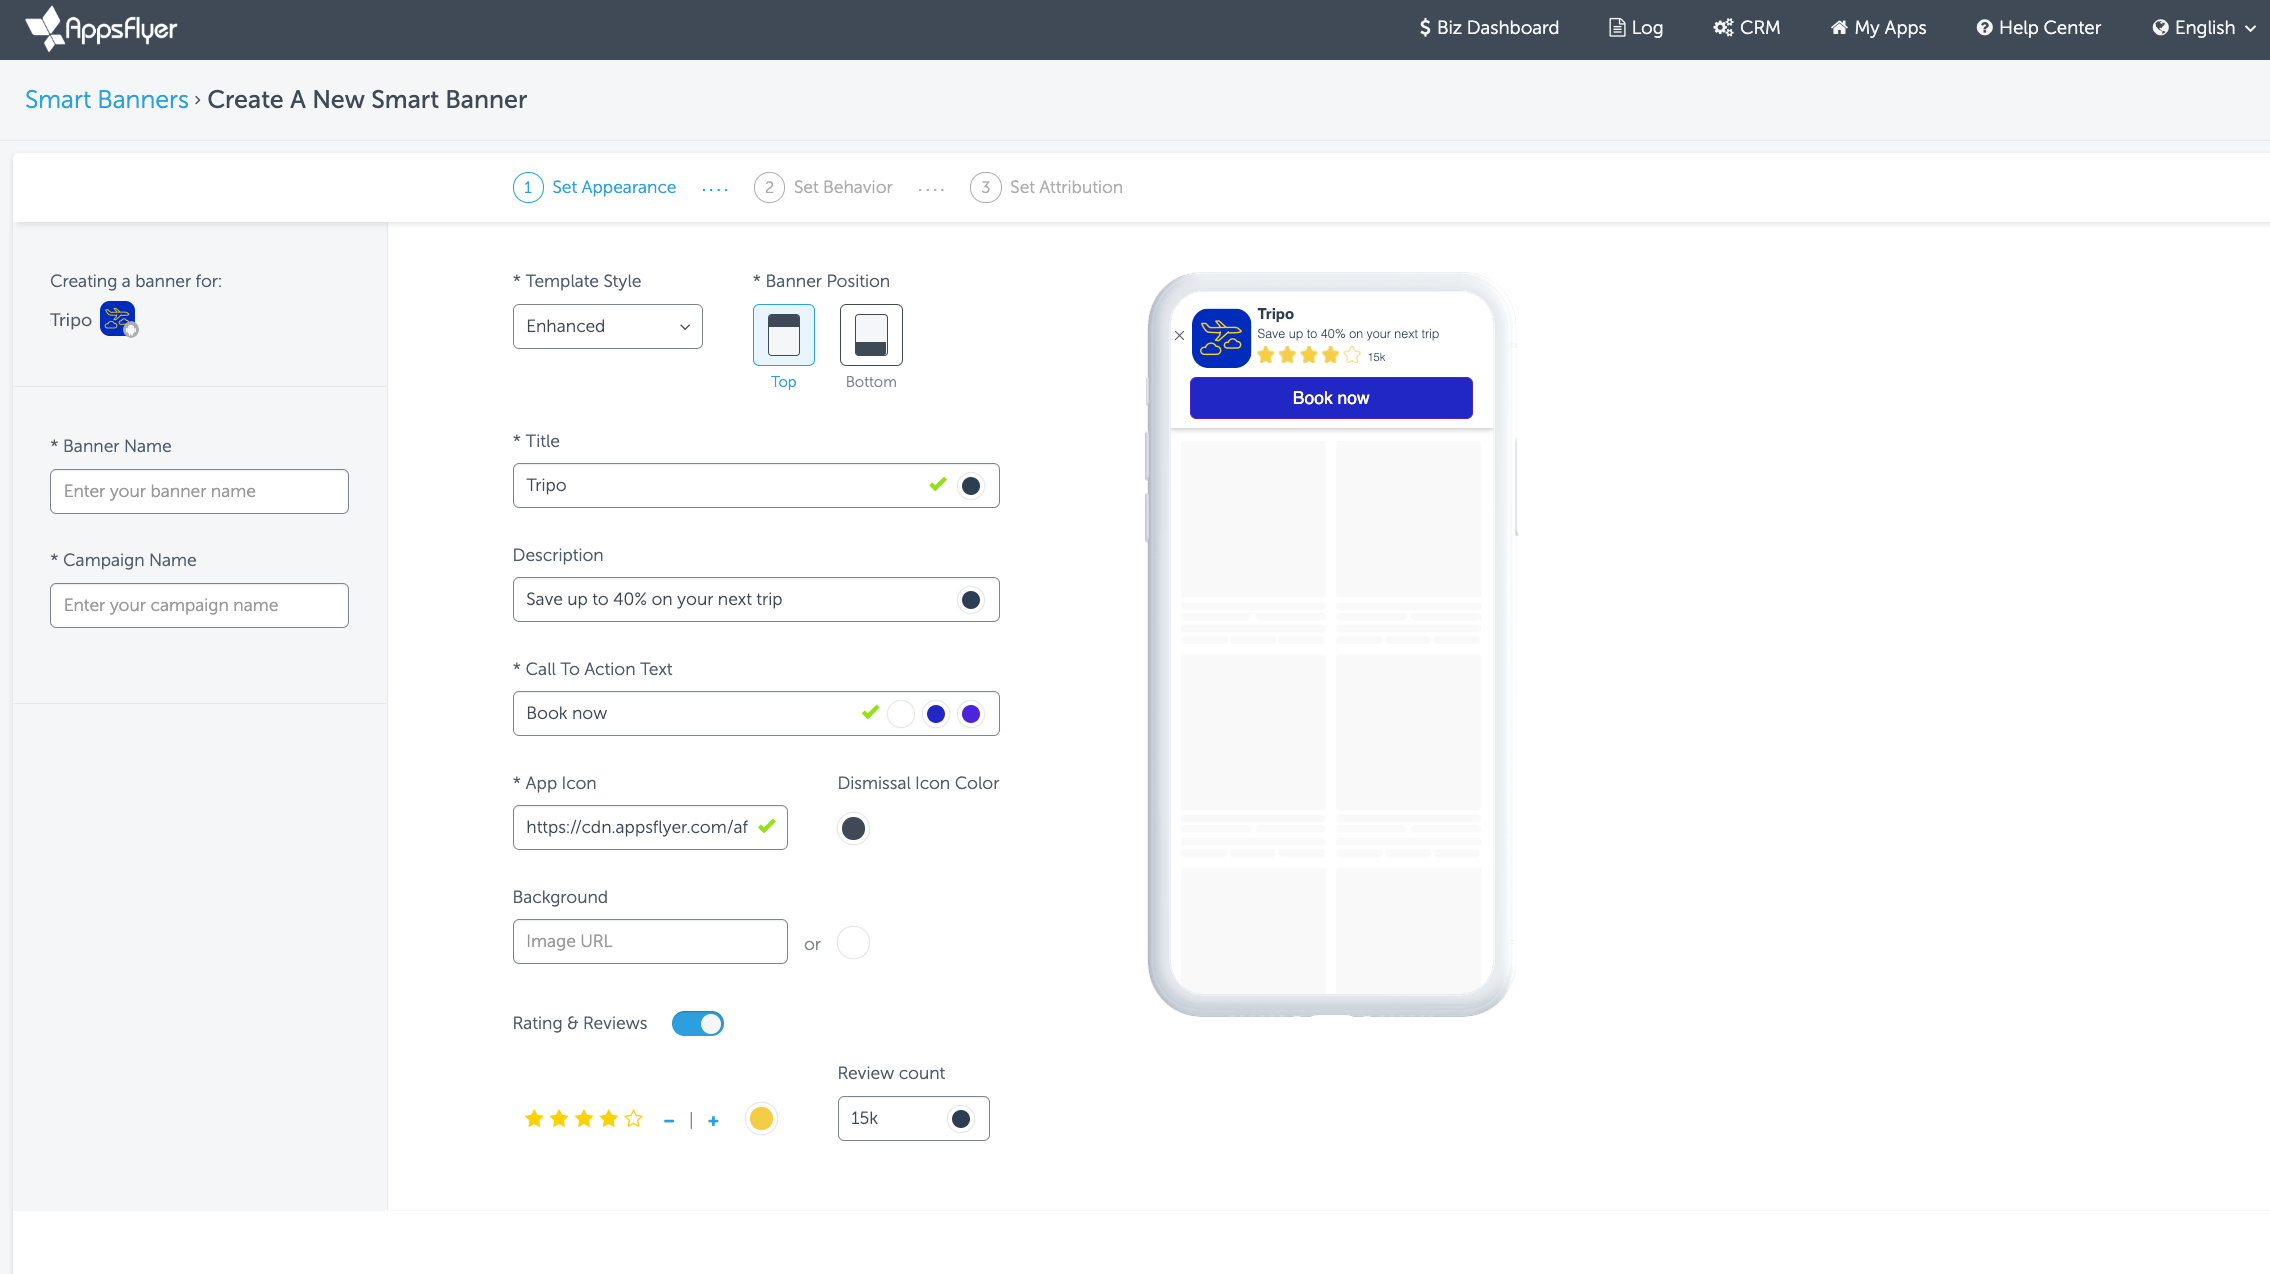Open the Help Center
This screenshot has height=1274, width=2270.
[2038, 28]
